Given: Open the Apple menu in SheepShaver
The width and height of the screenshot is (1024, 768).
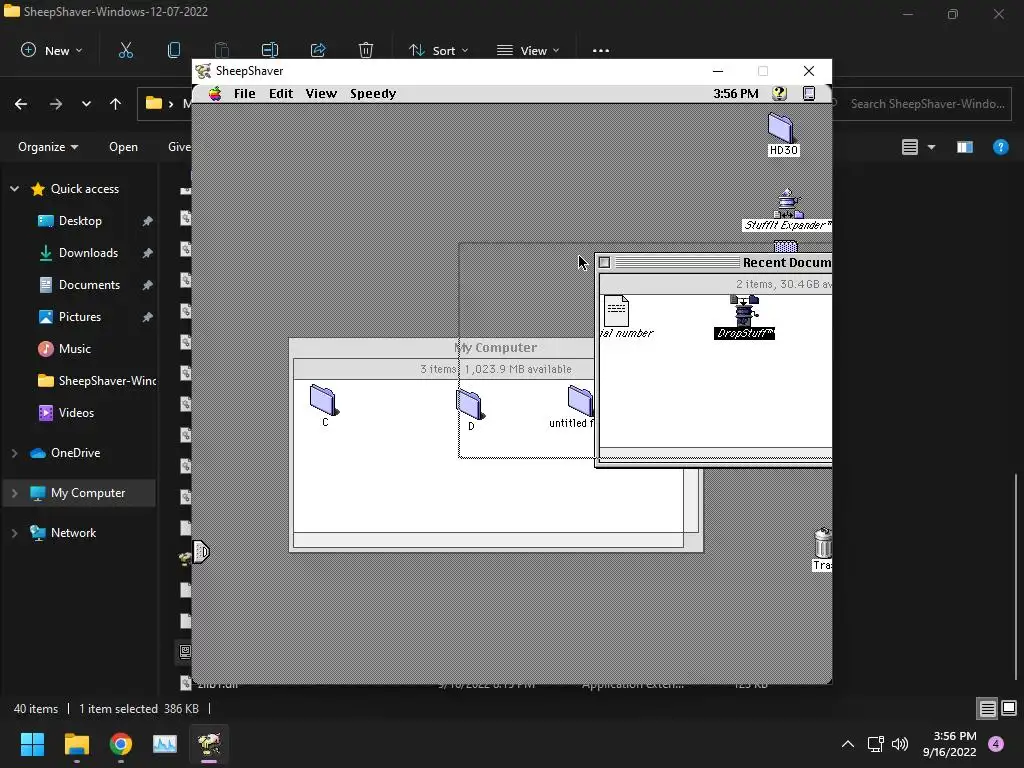Looking at the screenshot, I should click(x=215, y=93).
